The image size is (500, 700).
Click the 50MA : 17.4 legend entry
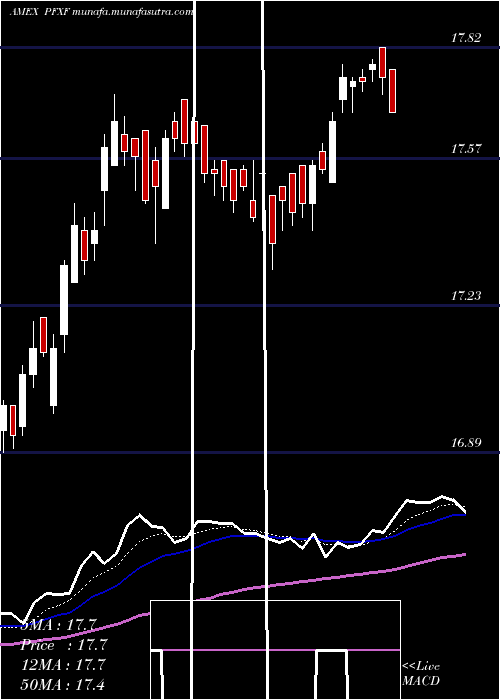click(63, 684)
